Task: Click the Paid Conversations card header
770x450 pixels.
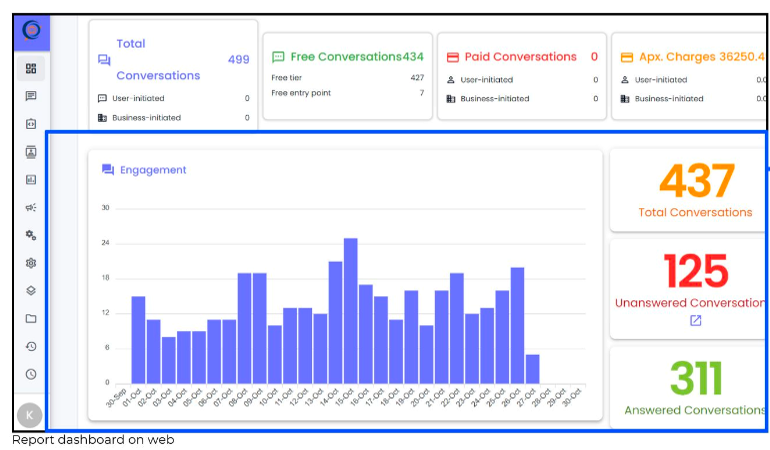Action: pos(520,57)
